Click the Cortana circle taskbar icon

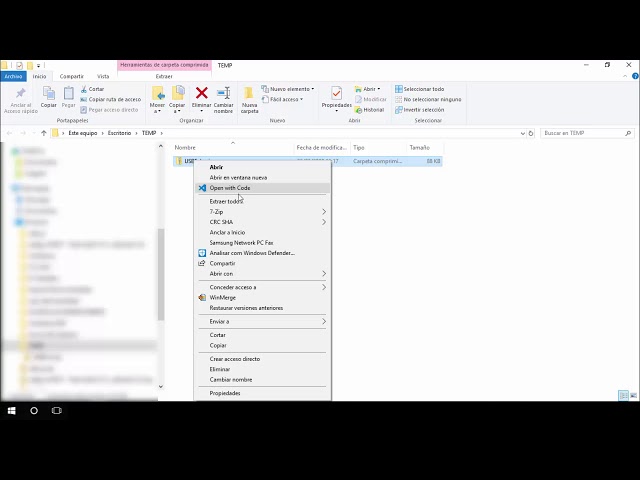tap(34, 411)
